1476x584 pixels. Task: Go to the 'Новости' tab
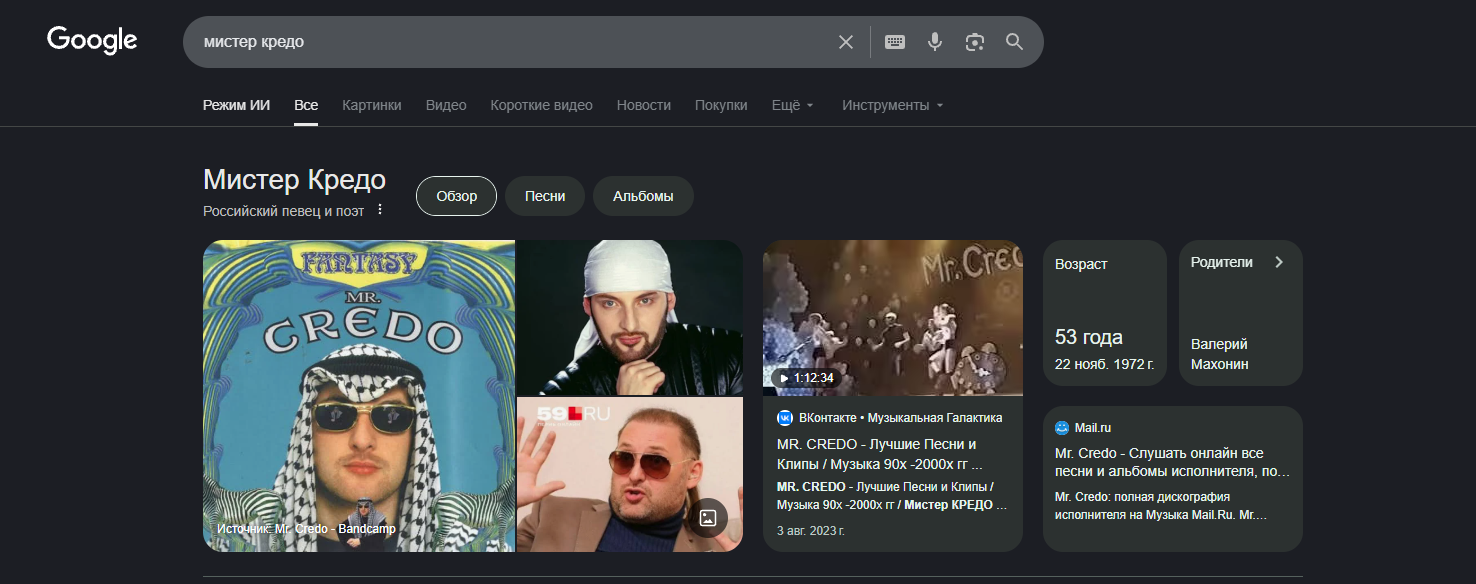[644, 105]
